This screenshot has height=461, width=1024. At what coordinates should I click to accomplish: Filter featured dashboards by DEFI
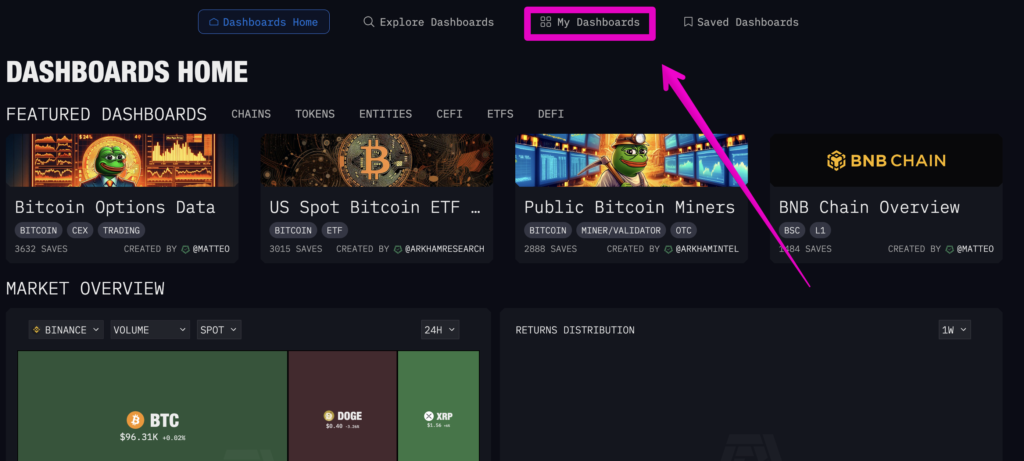coord(551,114)
